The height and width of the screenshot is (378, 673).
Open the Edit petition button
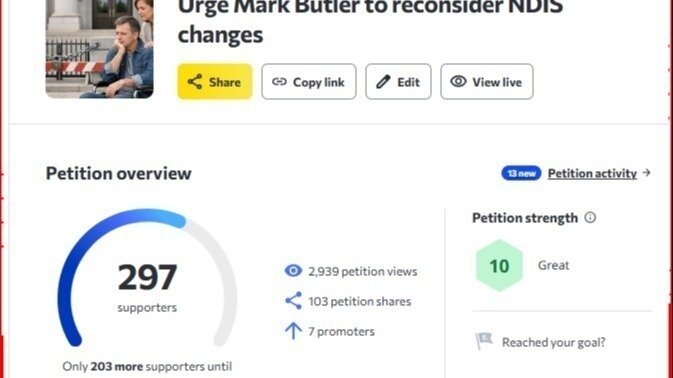point(398,82)
